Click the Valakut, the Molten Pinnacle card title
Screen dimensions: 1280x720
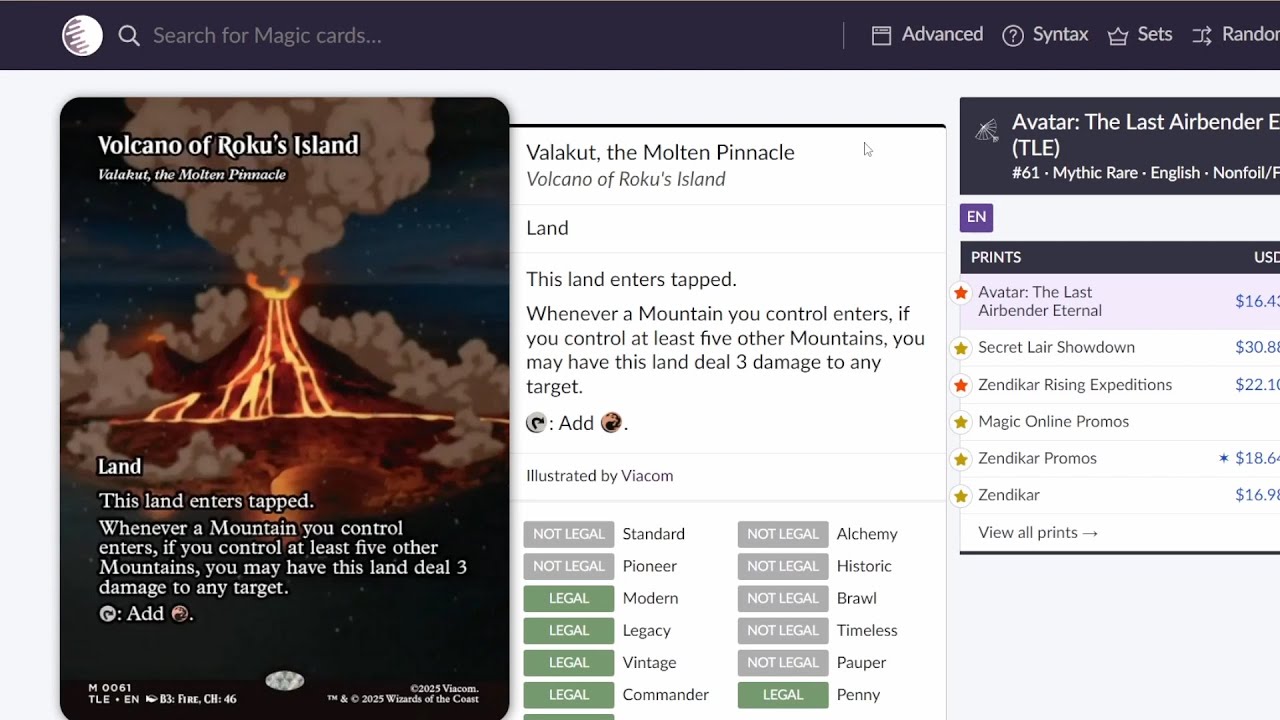point(660,152)
